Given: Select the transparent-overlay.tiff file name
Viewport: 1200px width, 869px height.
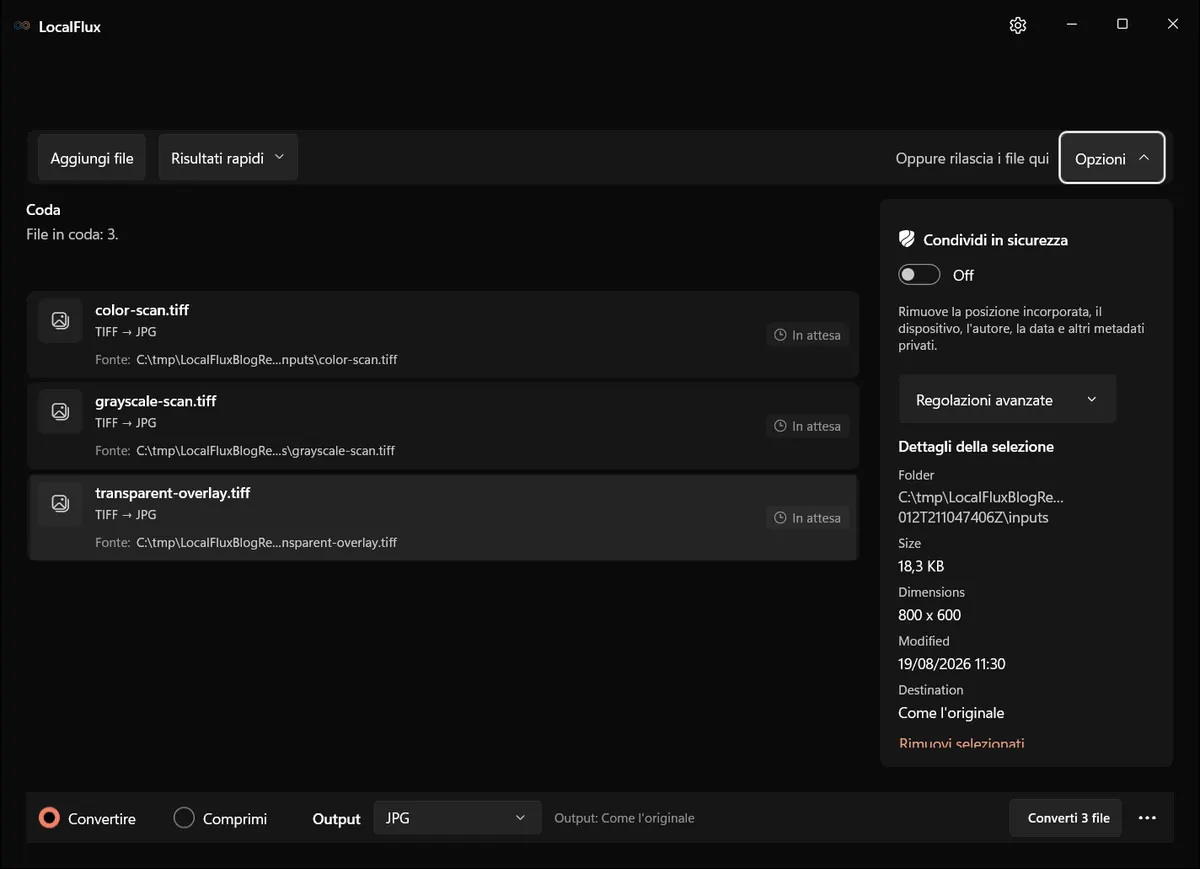Looking at the screenshot, I should pyautogui.click(x=173, y=493).
